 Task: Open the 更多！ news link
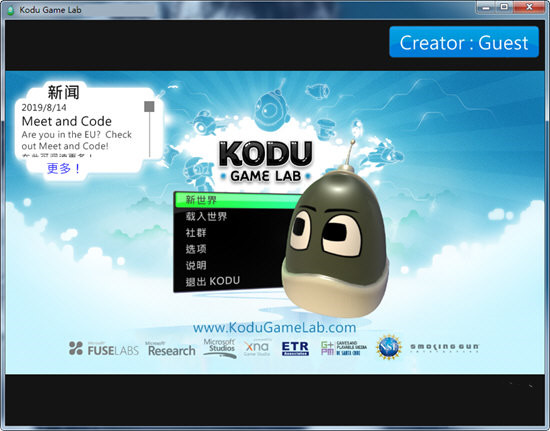63,168
